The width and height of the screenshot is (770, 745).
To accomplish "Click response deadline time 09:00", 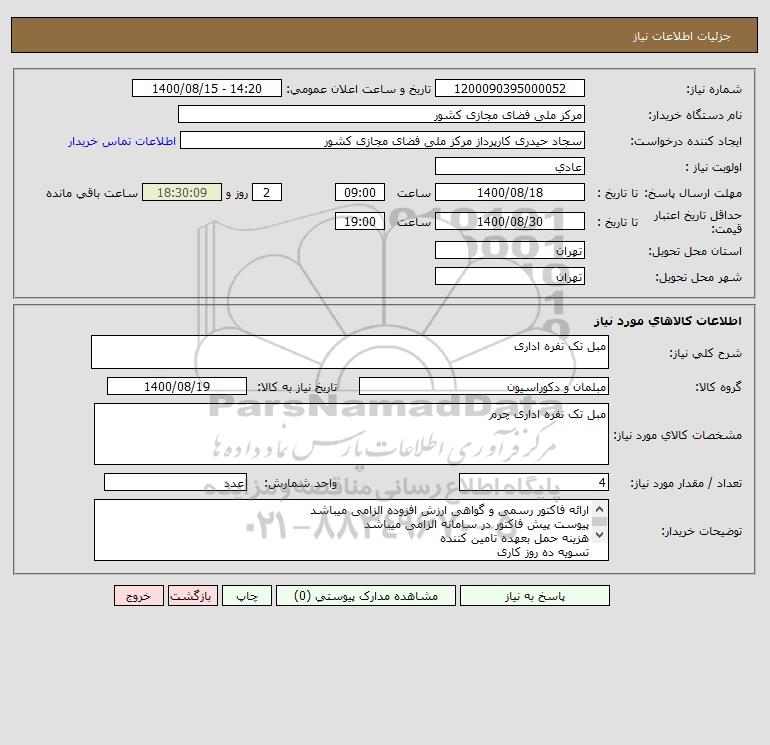I will 360,193.
